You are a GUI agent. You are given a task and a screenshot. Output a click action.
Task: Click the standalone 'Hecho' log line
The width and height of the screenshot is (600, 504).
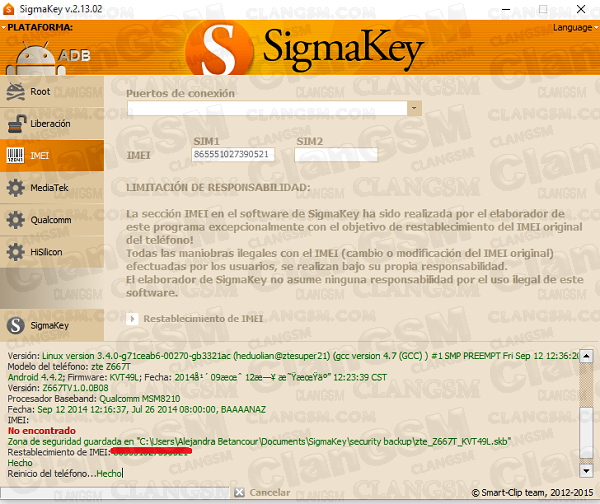[x=20, y=463]
